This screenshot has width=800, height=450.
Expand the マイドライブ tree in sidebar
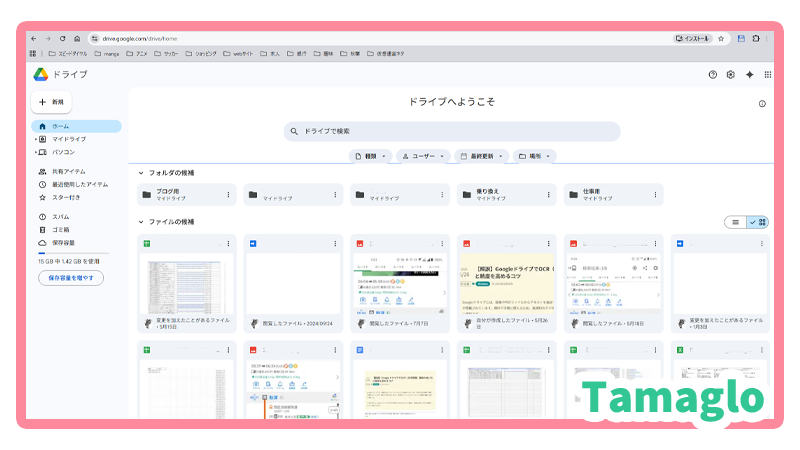click(x=35, y=140)
